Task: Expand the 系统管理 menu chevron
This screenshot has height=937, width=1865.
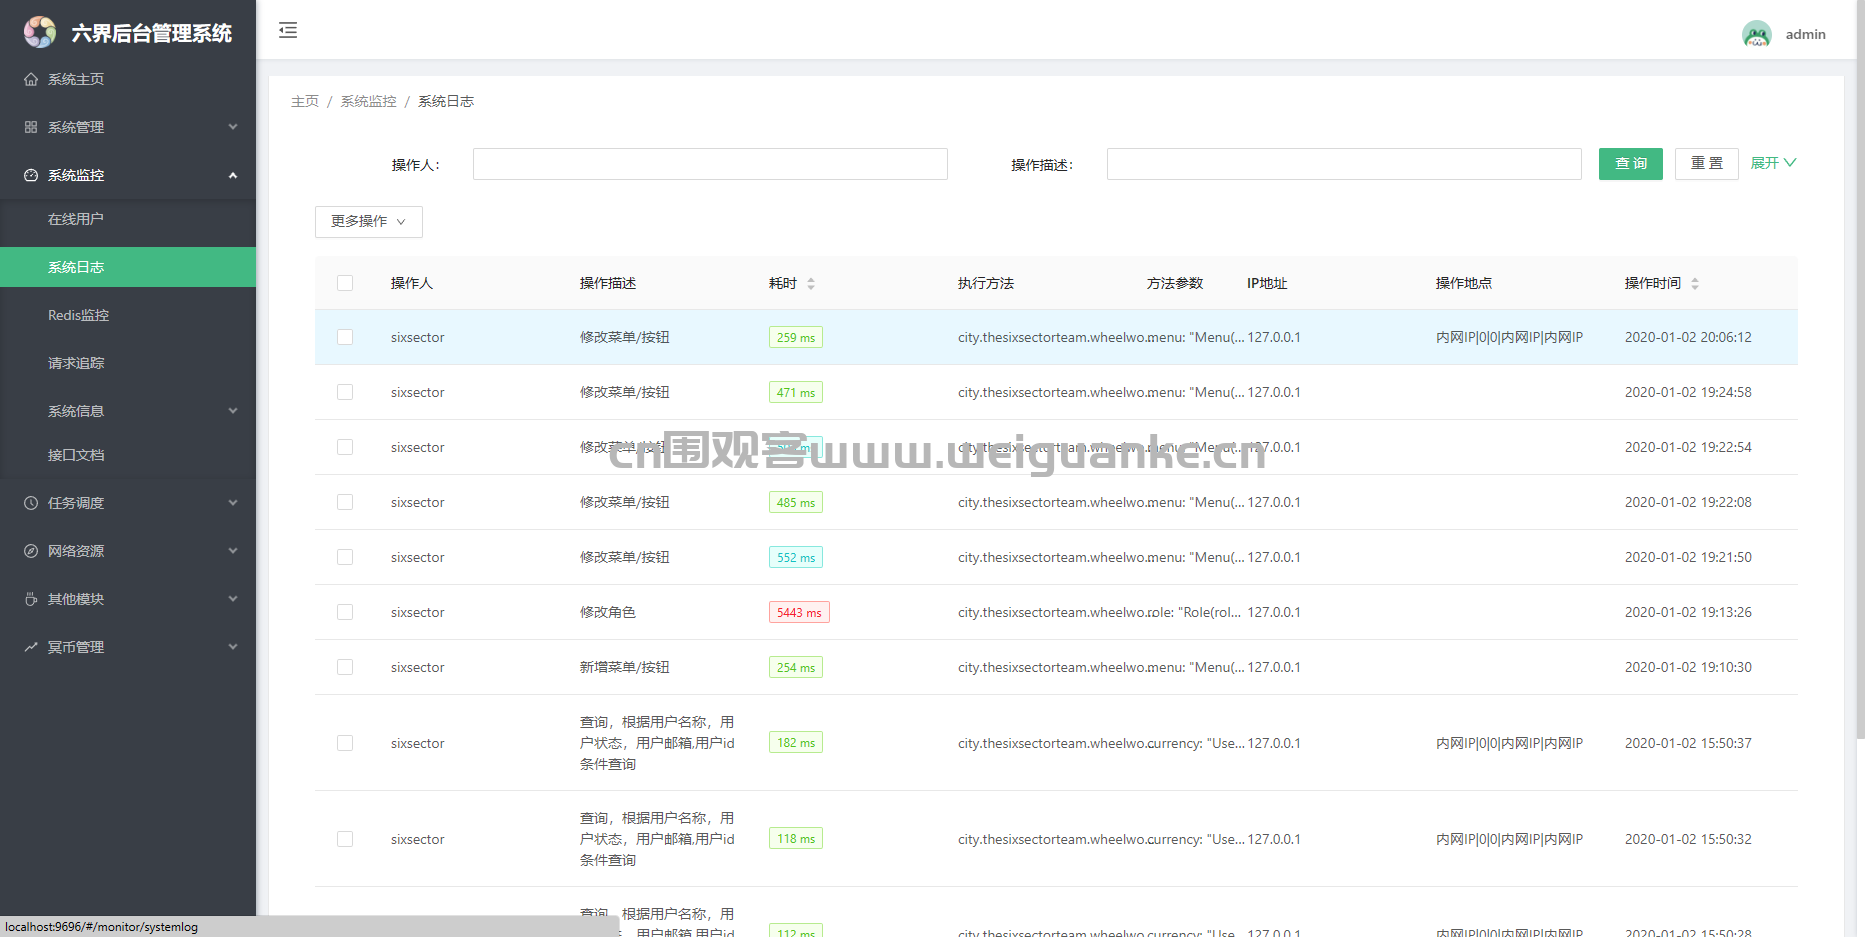Action: tap(233, 127)
